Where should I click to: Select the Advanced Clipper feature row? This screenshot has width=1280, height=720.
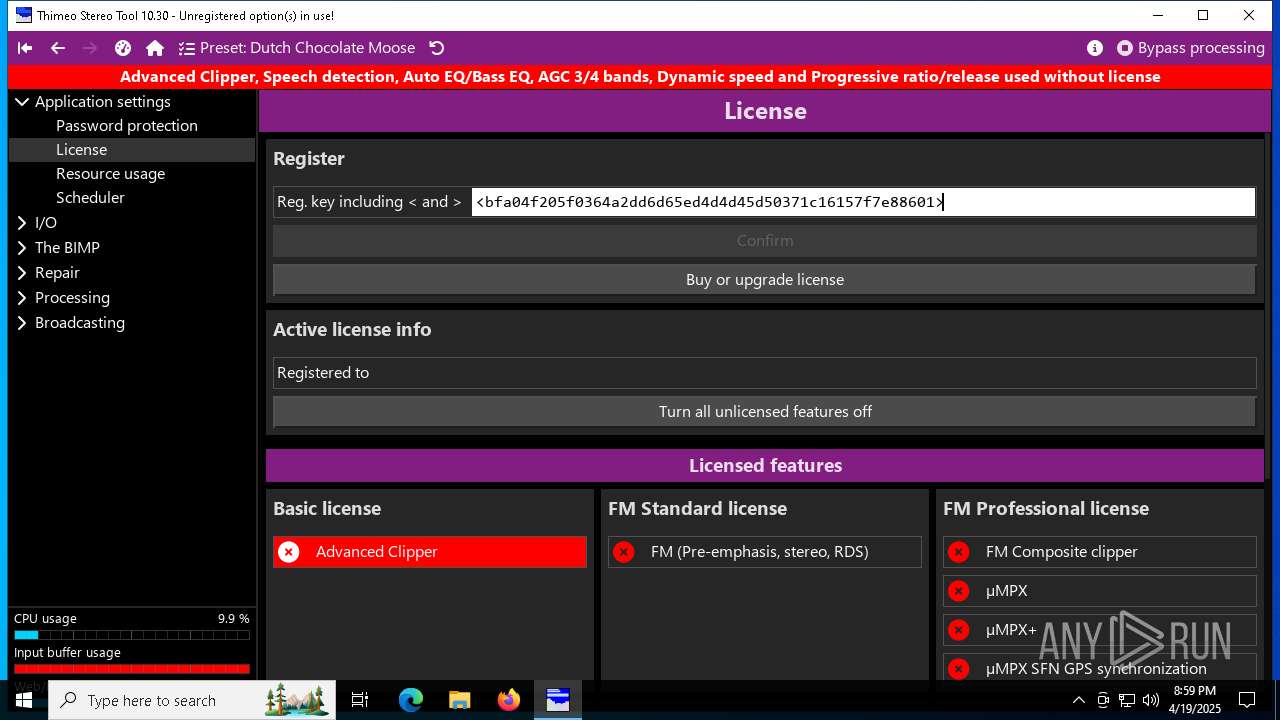coord(430,552)
